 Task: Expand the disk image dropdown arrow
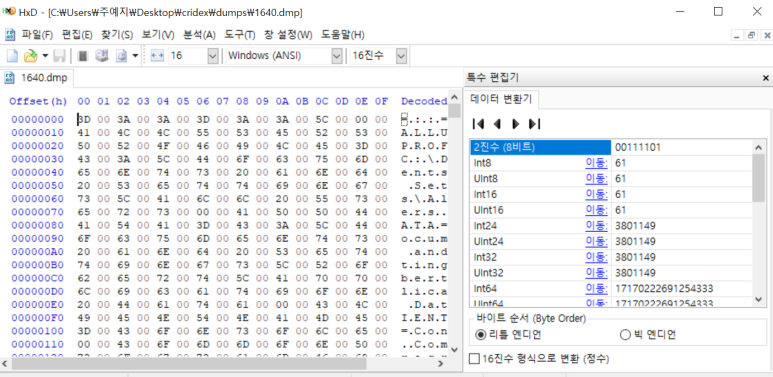pyautogui.click(x=135, y=56)
